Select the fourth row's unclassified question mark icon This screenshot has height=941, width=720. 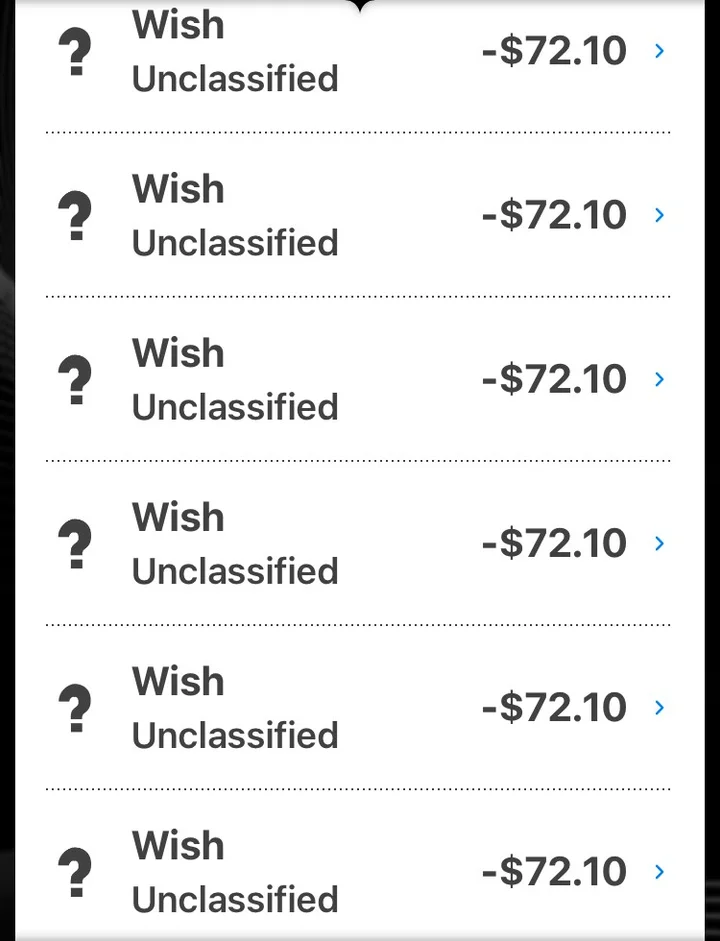pyautogui.click(x=75, y=544)
